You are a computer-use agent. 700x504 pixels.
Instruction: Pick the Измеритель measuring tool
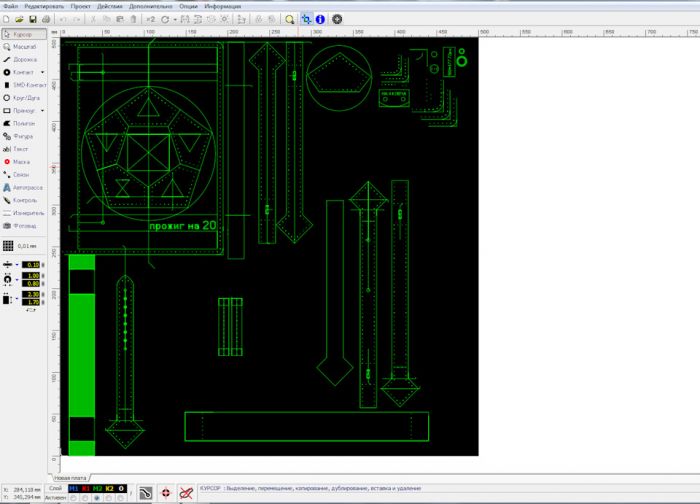(25, 213)
